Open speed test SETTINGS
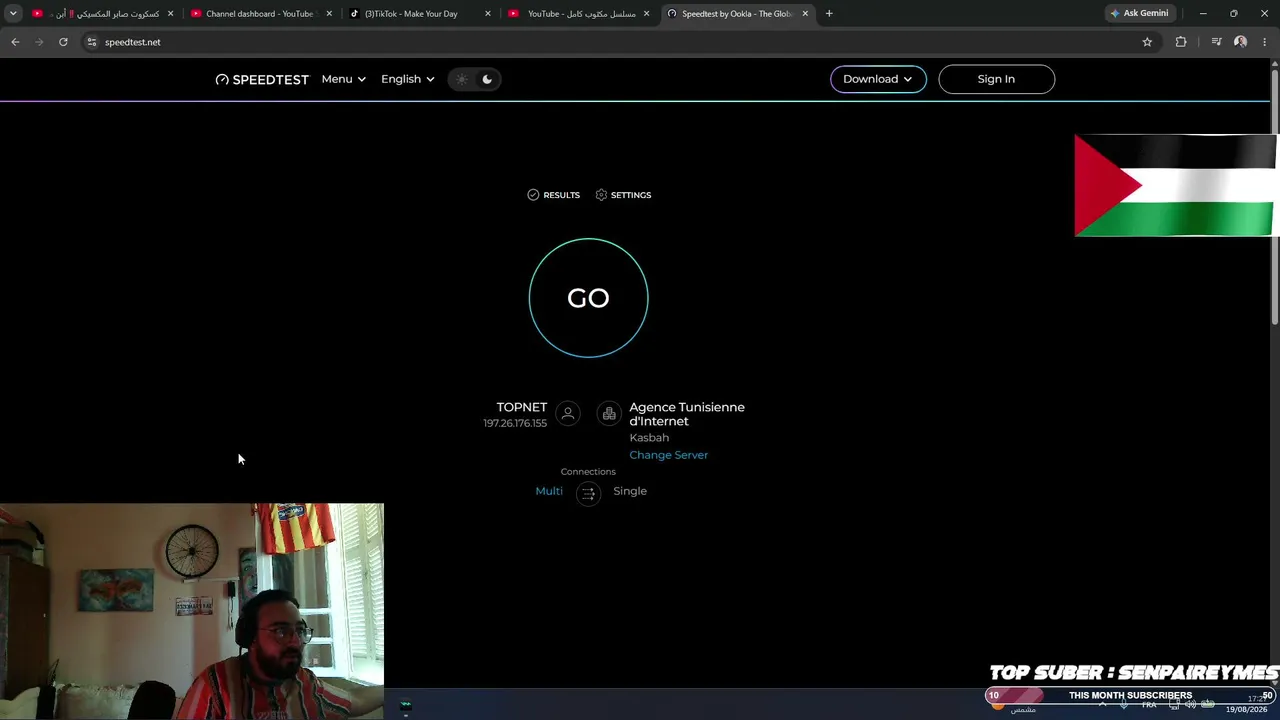This screenshot has width=1280, height=720. [623, 195]
